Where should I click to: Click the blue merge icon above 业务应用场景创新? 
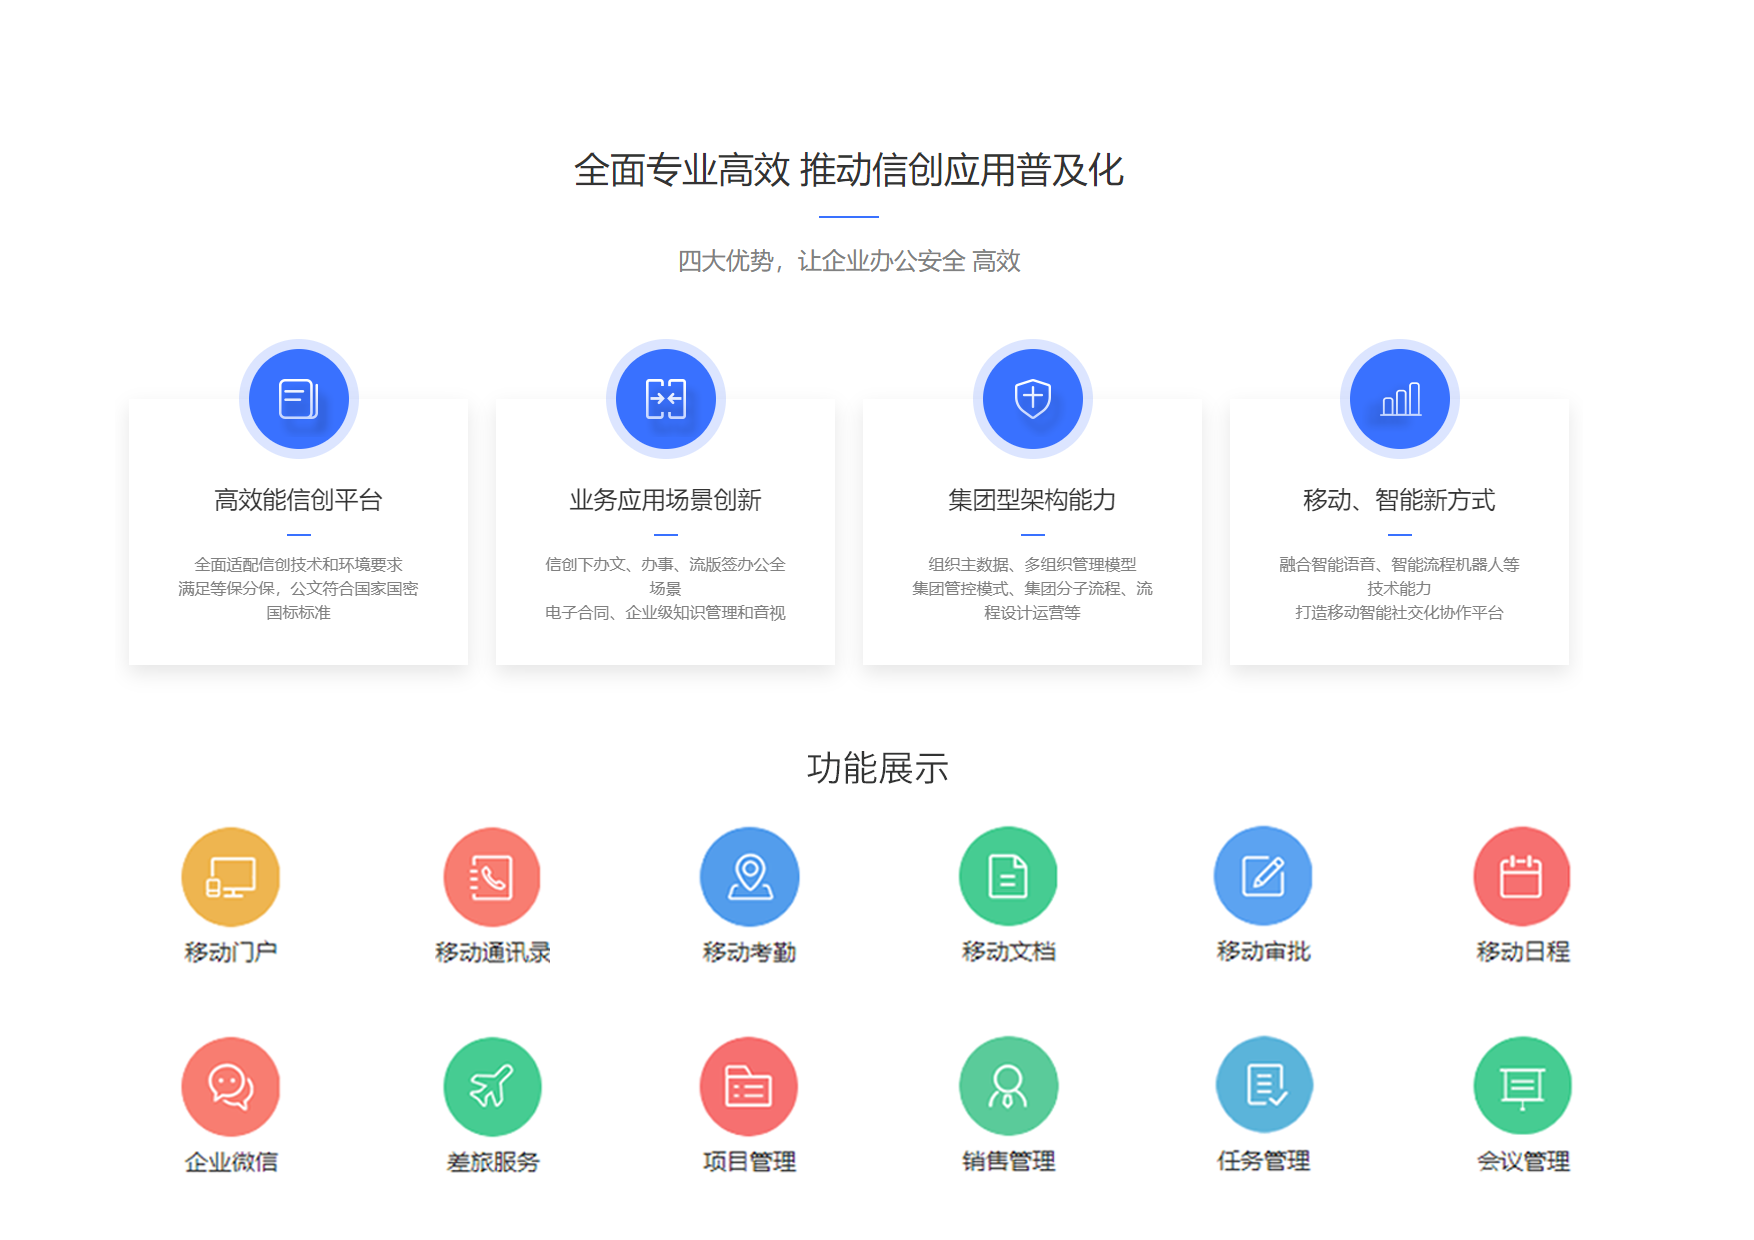point(665,399)
